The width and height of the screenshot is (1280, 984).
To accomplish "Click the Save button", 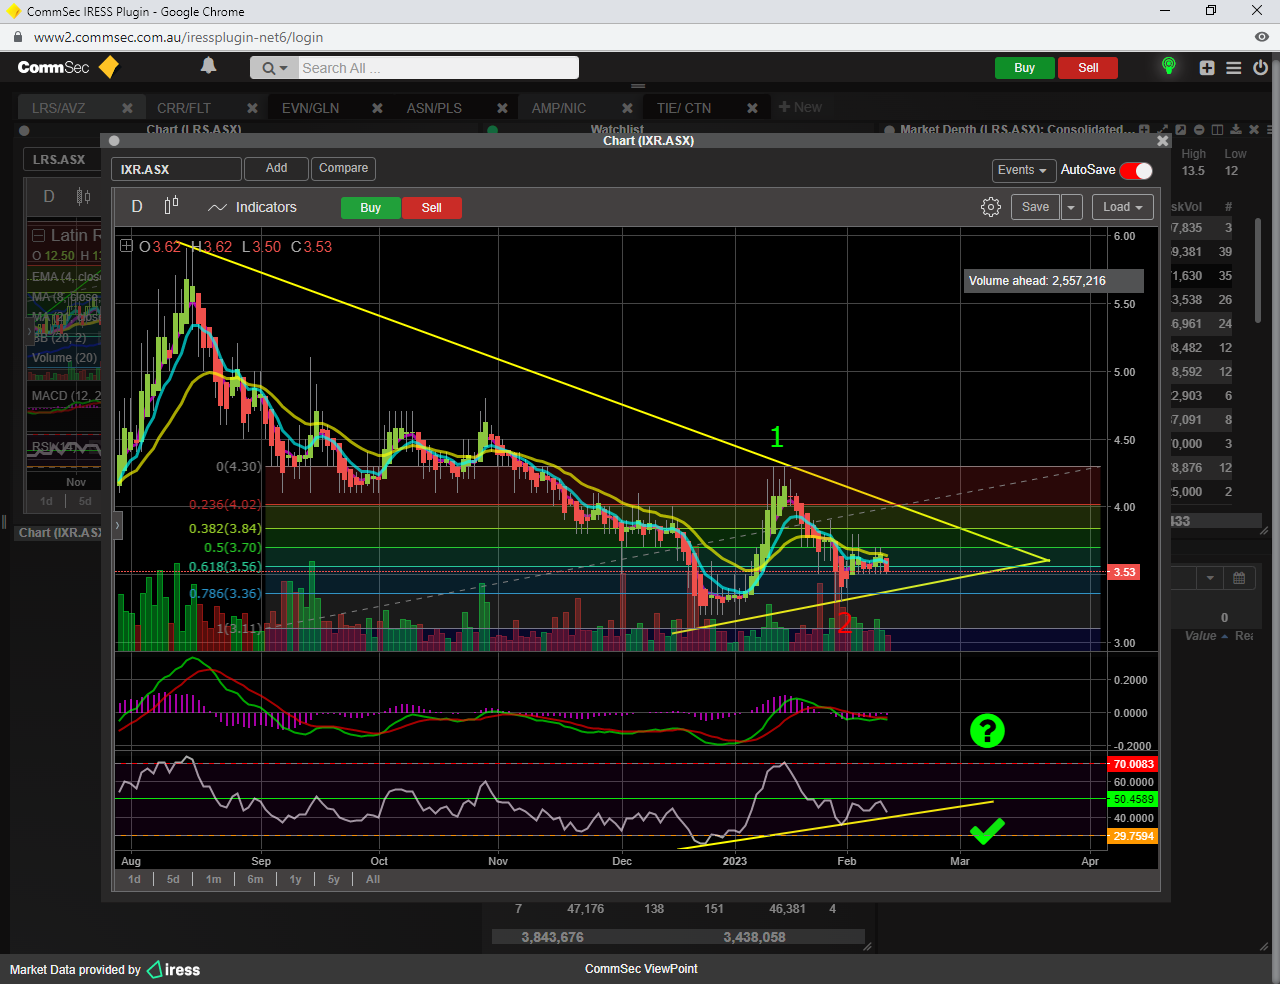I will [x=1035, y=207].
